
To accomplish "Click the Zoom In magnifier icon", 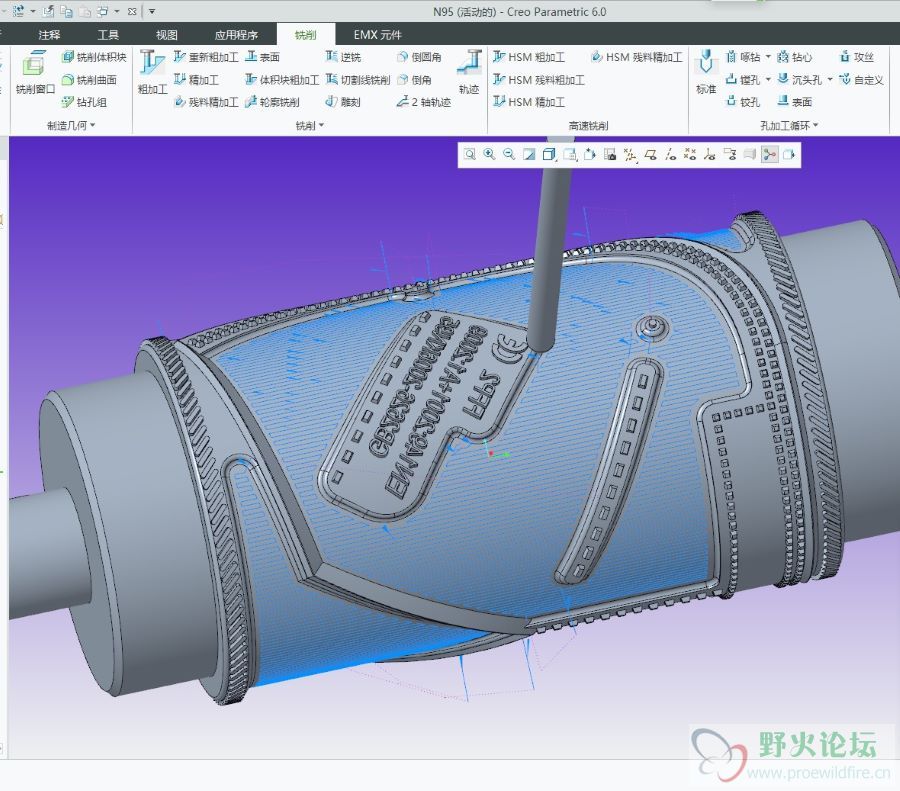I will pos(489,154).
